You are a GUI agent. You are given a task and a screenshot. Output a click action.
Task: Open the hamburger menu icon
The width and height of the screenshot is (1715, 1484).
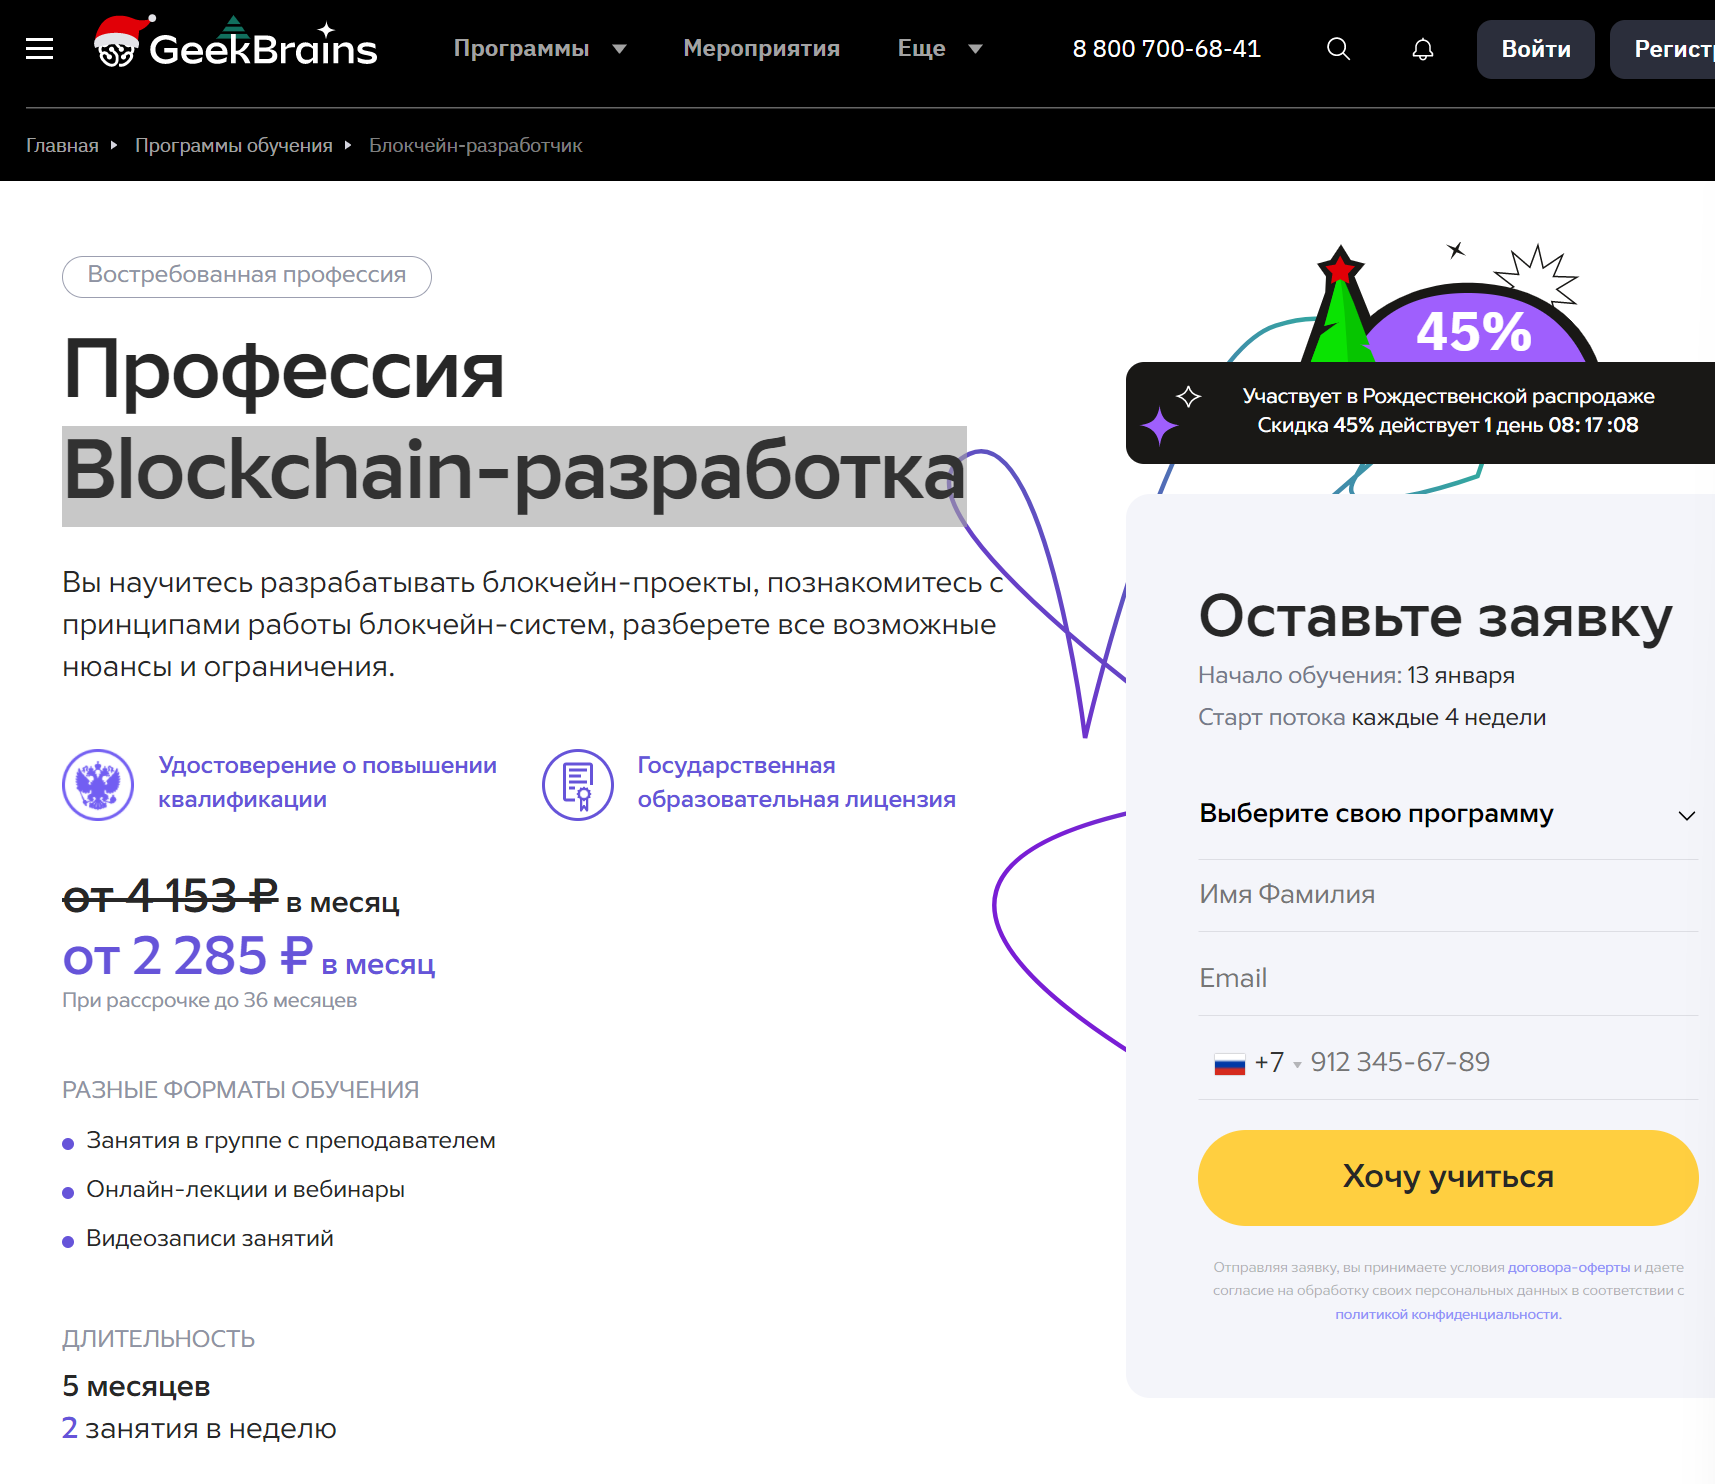click(x=40, y=49)
